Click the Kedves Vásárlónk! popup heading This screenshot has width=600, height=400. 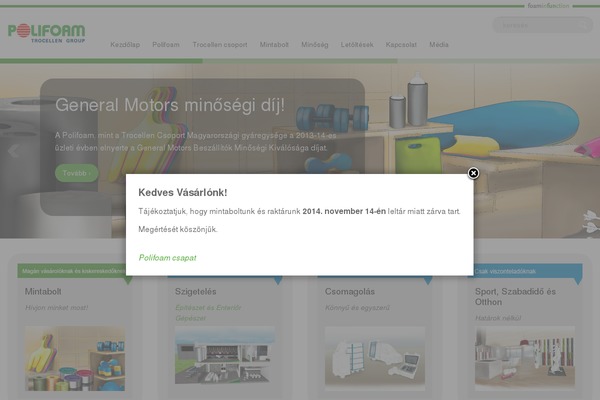(x=183, y=193)
